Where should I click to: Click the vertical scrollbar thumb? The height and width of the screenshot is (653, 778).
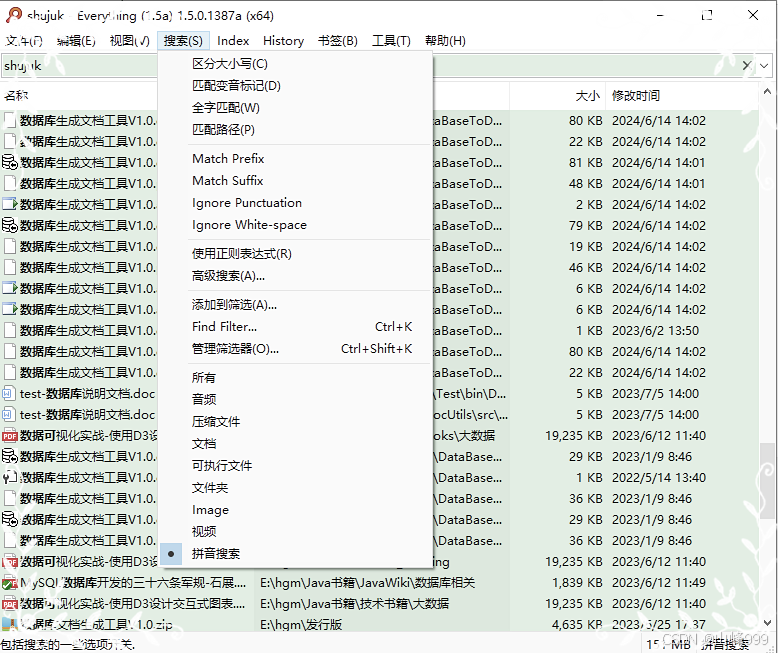coord(767,479)
